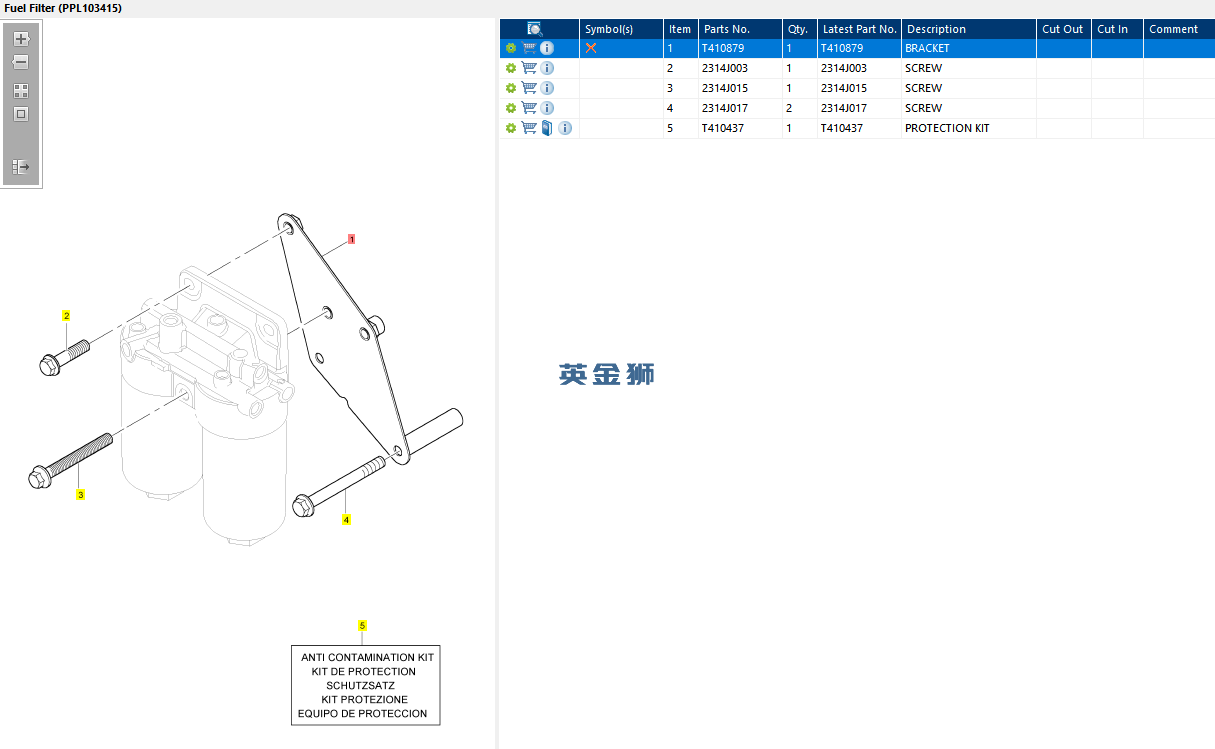This screenshot has width=1215, height=749.
Task: Add 2314J003 screw to shopping cart
Action: point(529,68)
